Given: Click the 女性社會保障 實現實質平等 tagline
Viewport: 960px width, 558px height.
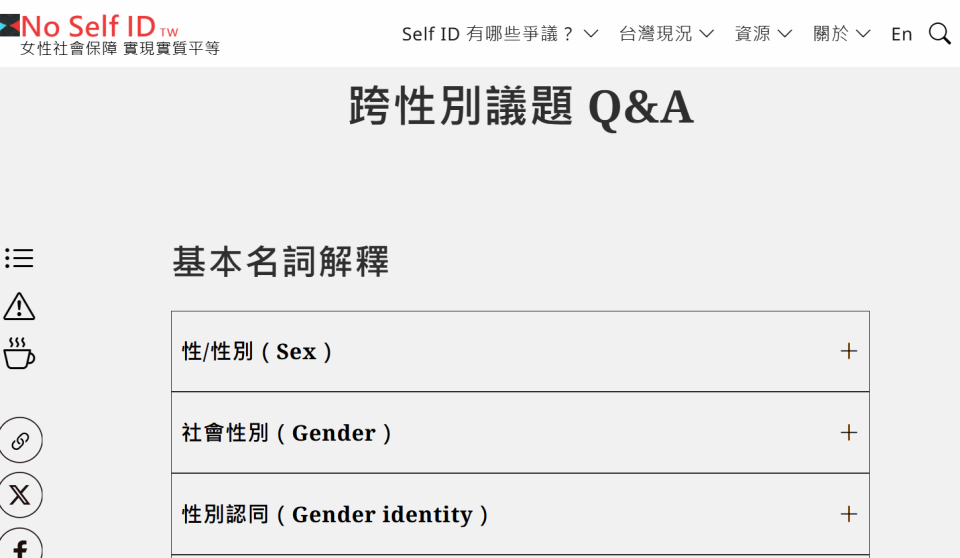Looking at the screenshot, I should click(120, 48).
